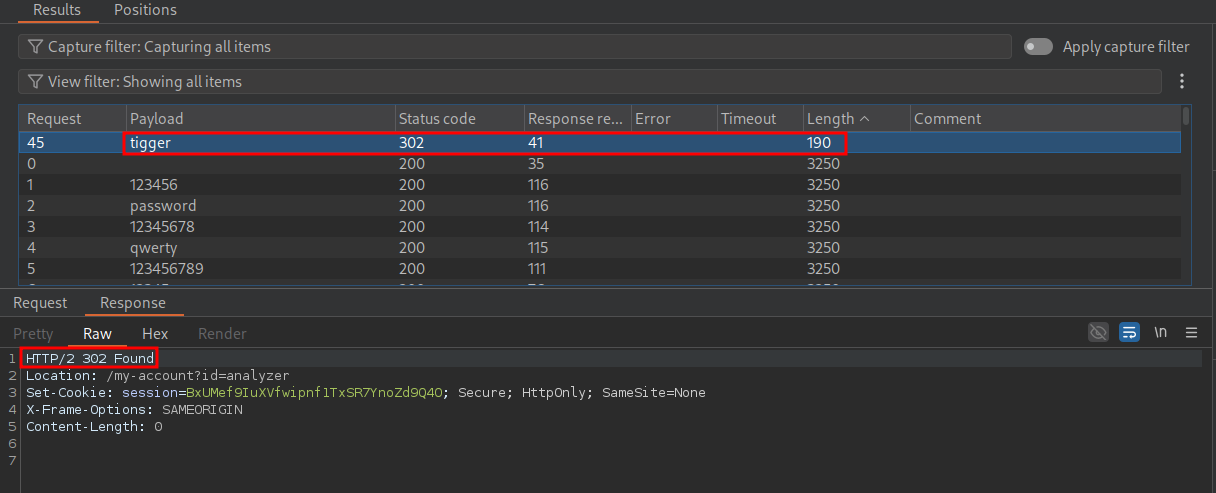Click the crossed-out eye icon in response viewer
1216x493 pixels.
point(1098,333)
